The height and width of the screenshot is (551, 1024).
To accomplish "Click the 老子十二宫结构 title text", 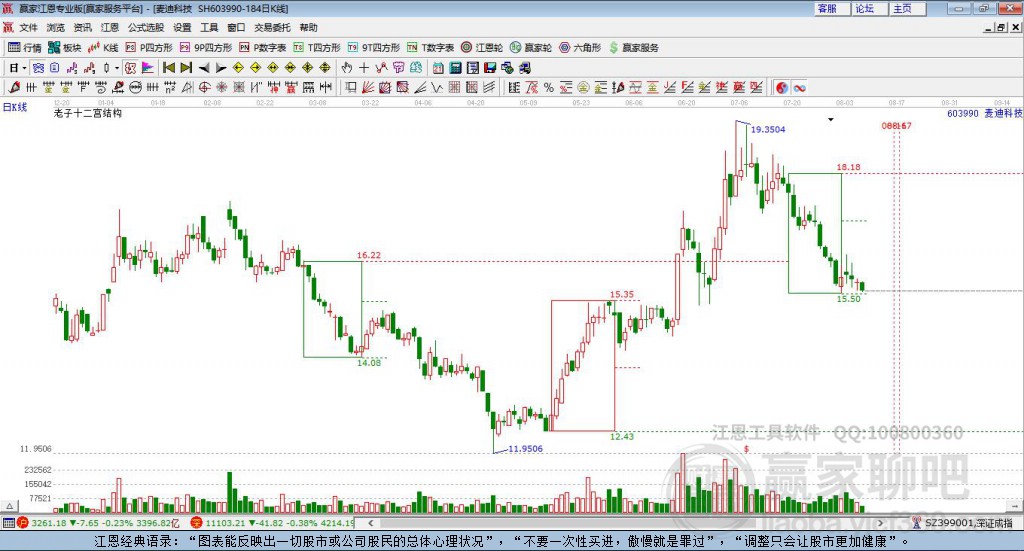I will (x=88, y=113).
